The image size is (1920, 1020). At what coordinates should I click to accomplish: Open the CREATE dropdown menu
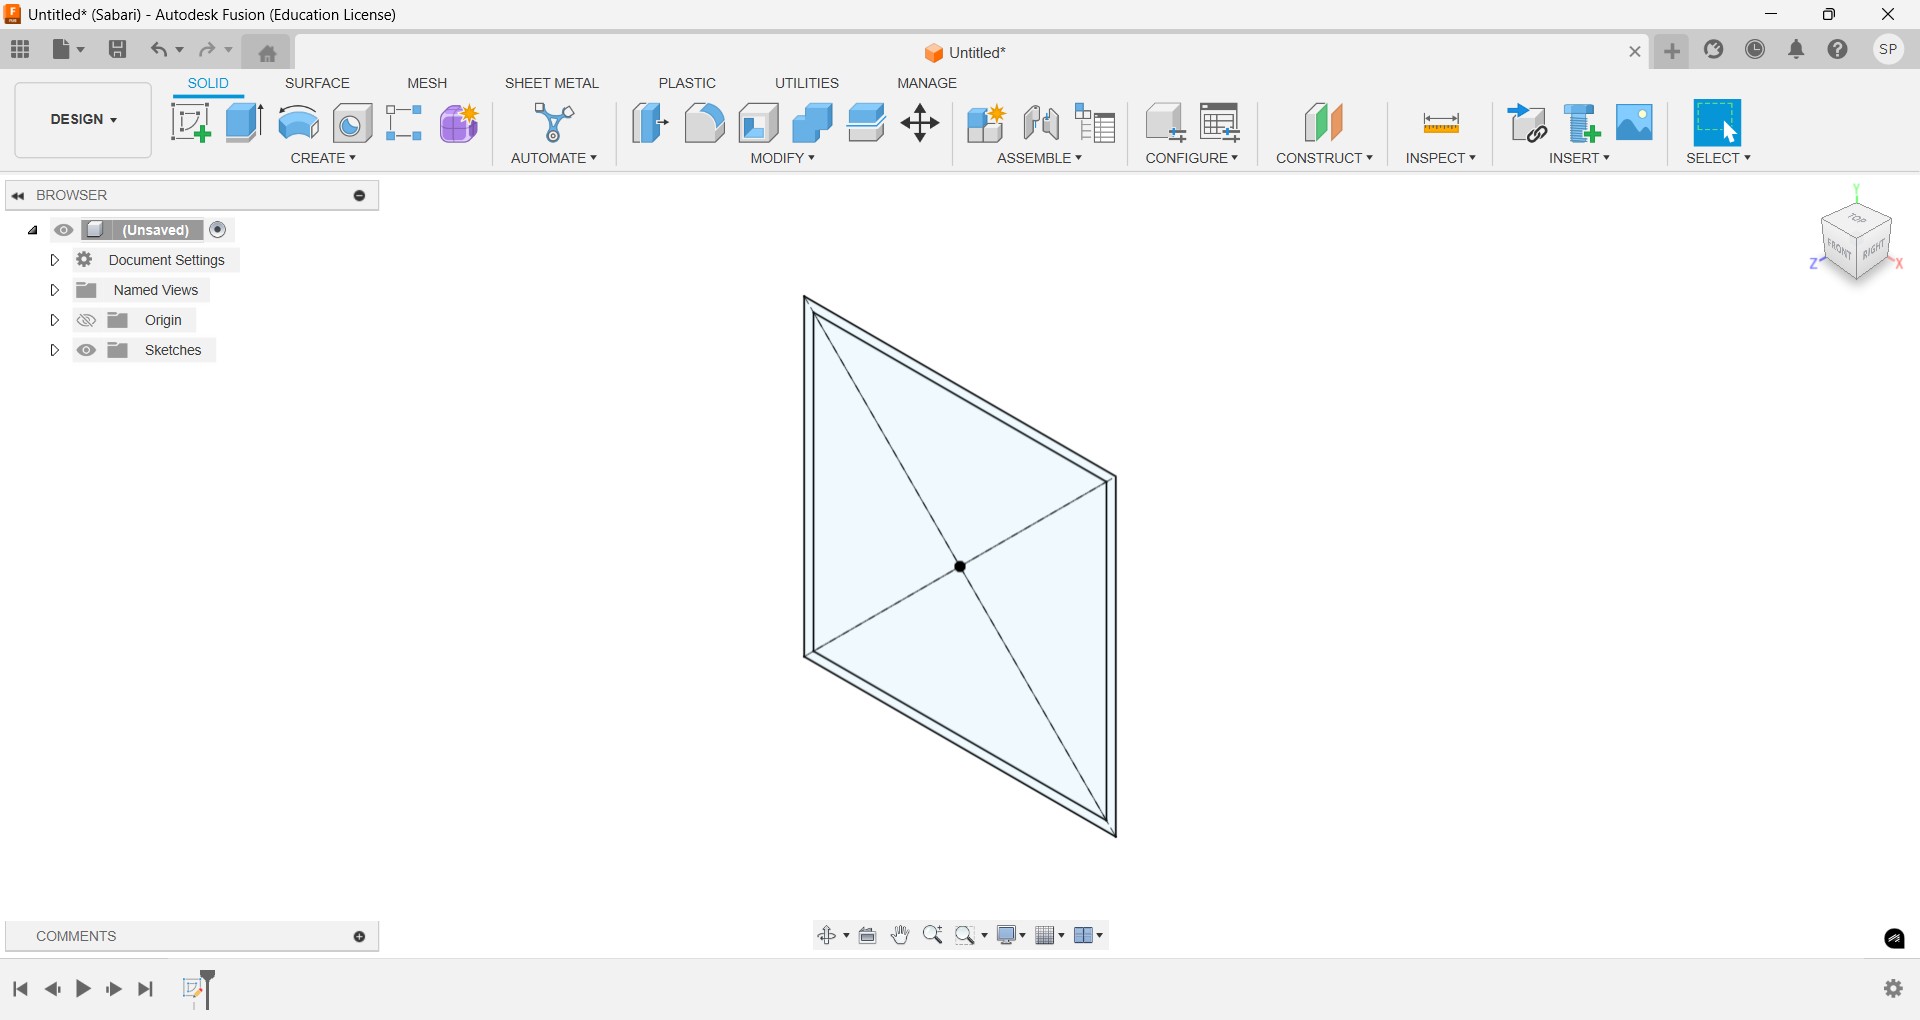click(x=323, y=158)
